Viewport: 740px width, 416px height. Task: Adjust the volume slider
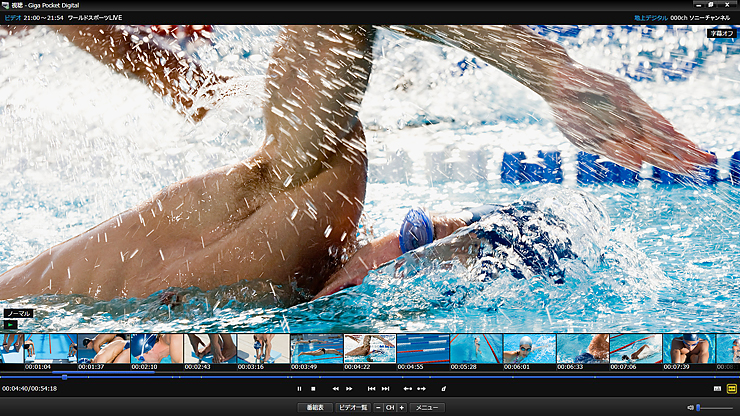[x=714, y=408]
